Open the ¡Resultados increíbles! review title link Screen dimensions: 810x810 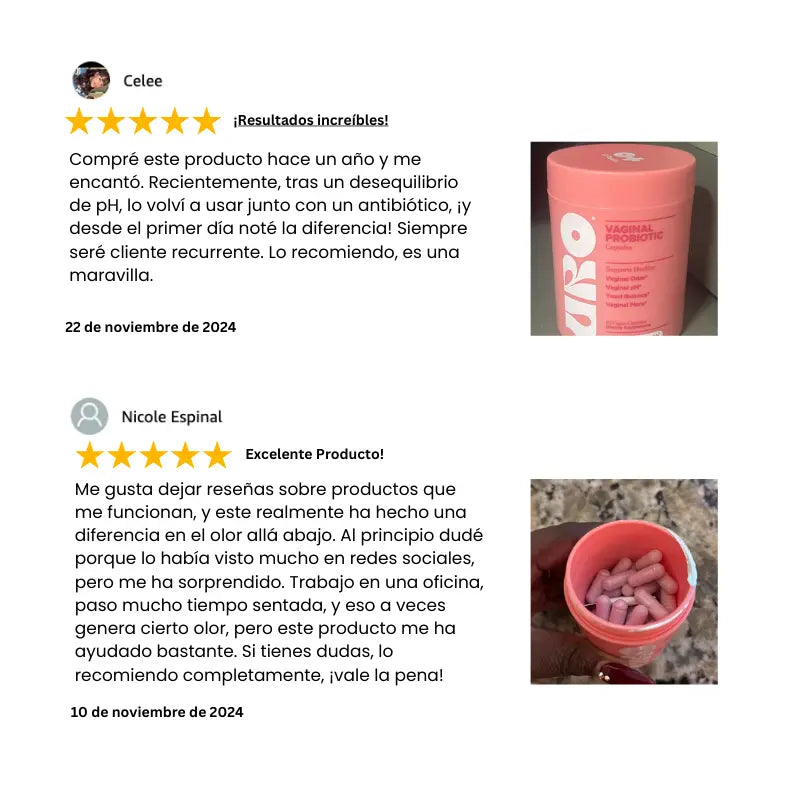[x=310, y=120]
